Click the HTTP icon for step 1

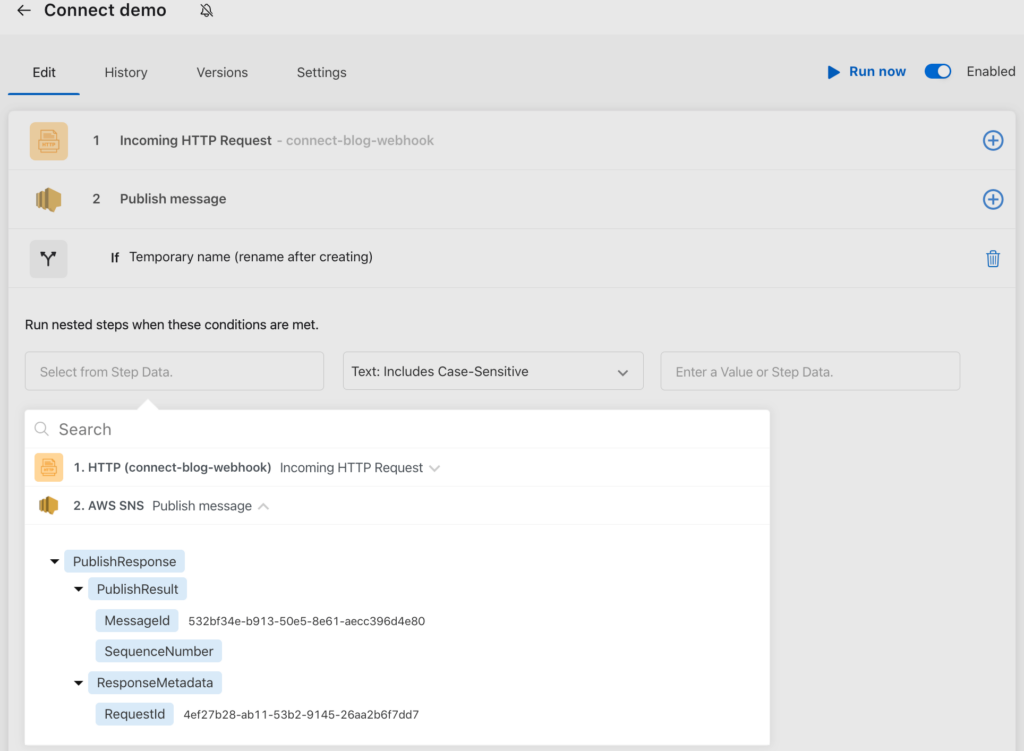click(48, 141)
